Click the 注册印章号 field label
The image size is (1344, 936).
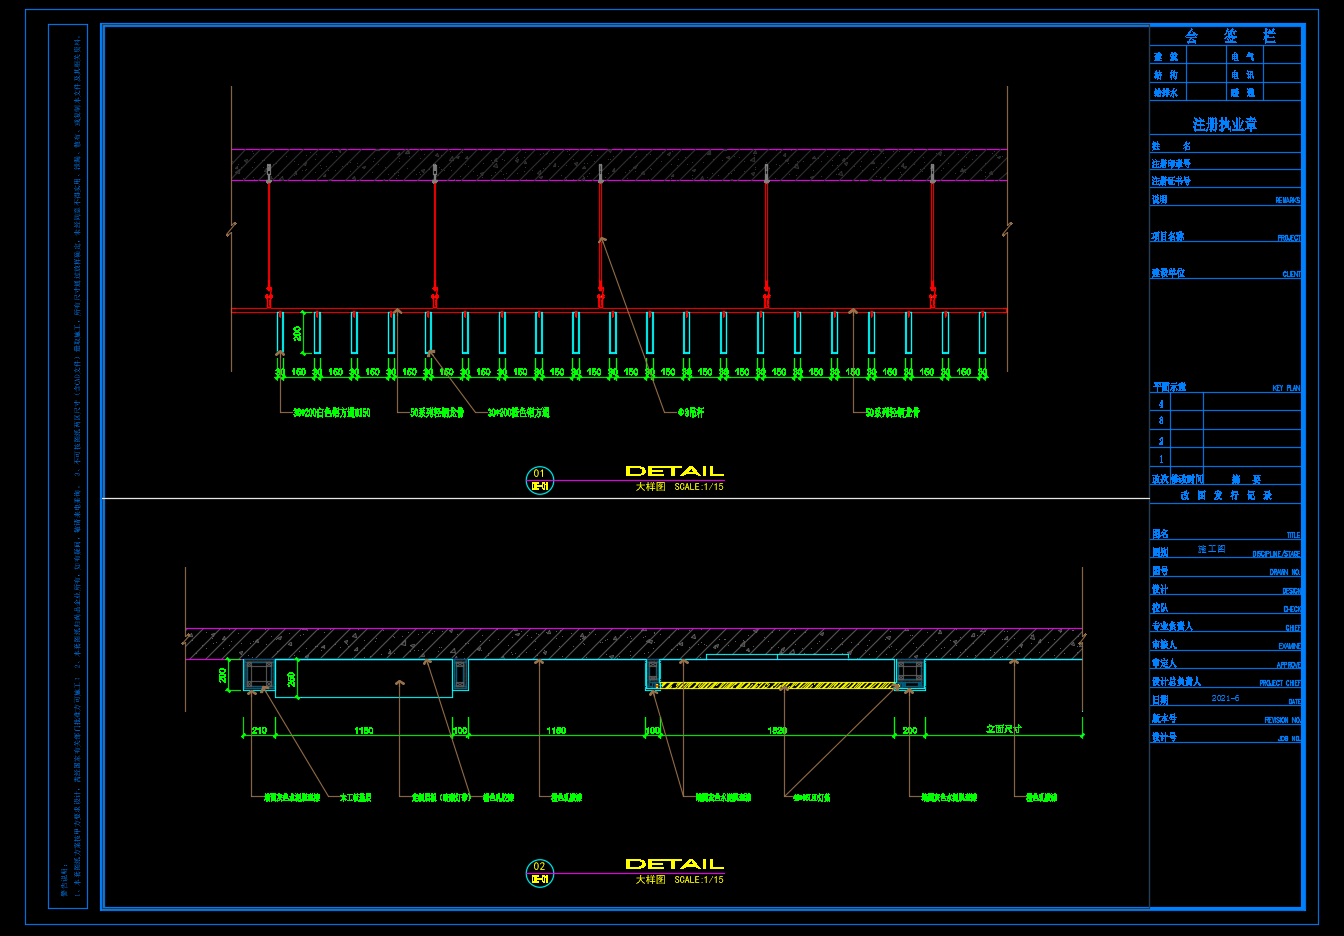click(x=1171, y=164)
